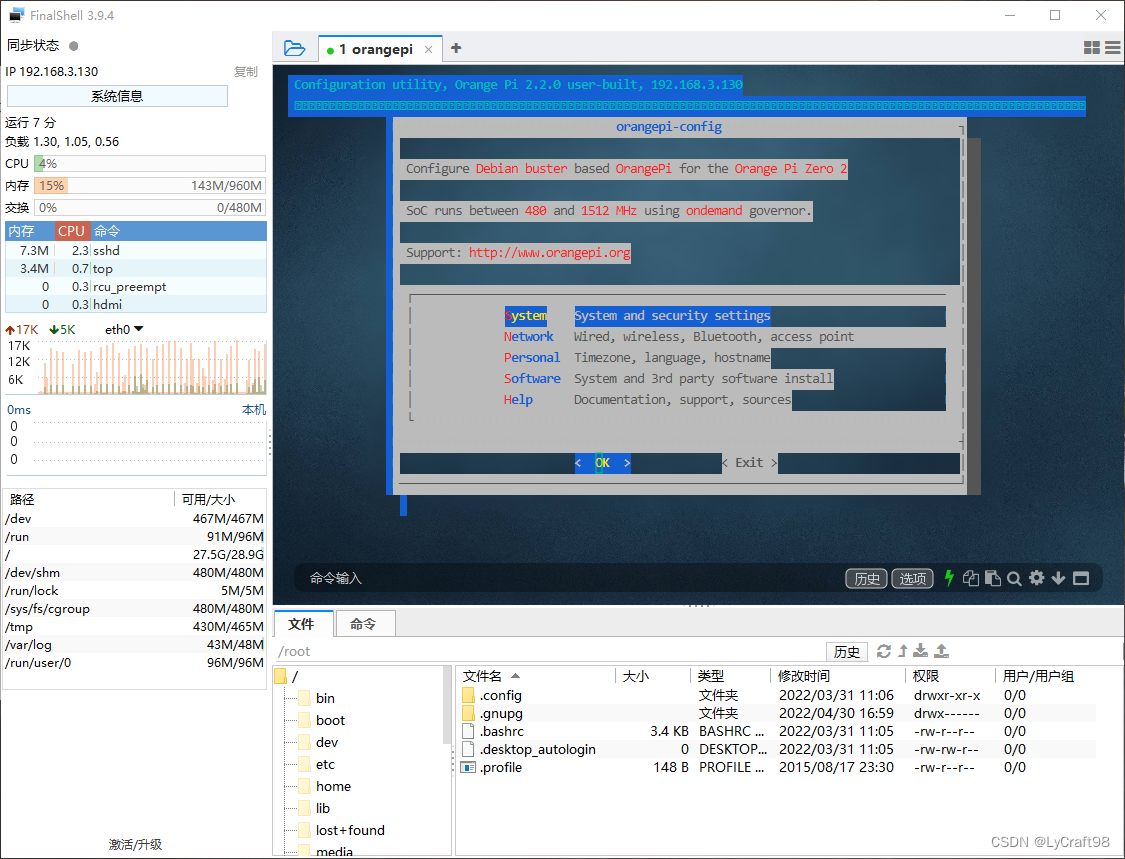Click the .config folder icon
Image resolution: width=1125 pixels, height=859 pixels.
pos(469,695)
